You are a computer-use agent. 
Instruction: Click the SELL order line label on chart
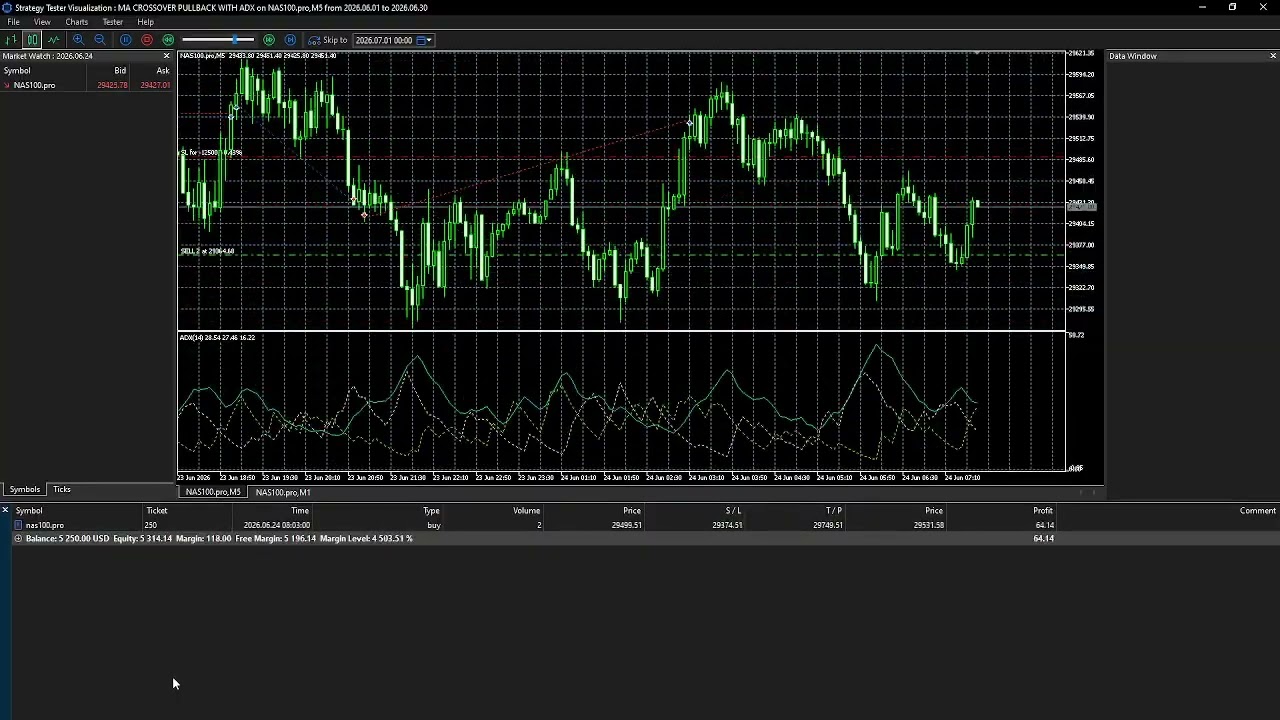[x=207, y=251]
